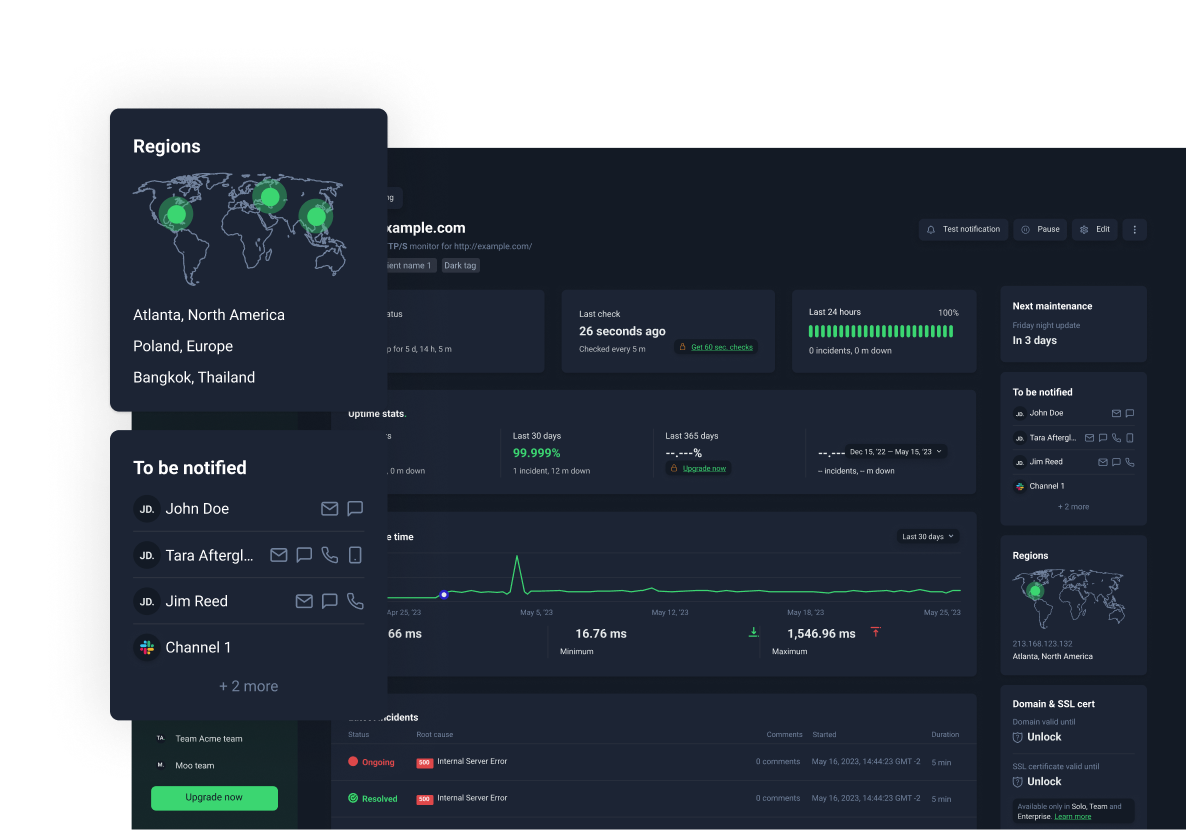Click the Slack icon beside Channel 1 in the large card
This screenshot has height=830, width=1186.
[147, 648]
